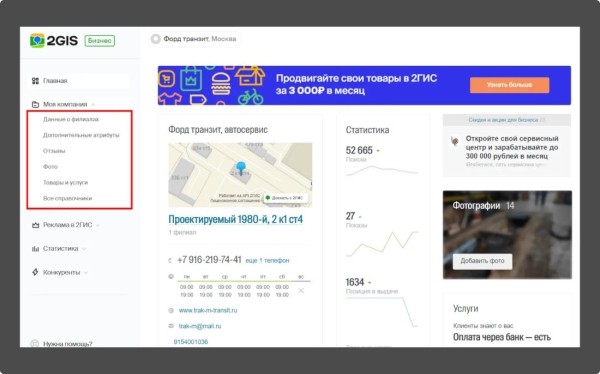
Task: Click the Статистика bar chart icon
Action: point(35,249)
